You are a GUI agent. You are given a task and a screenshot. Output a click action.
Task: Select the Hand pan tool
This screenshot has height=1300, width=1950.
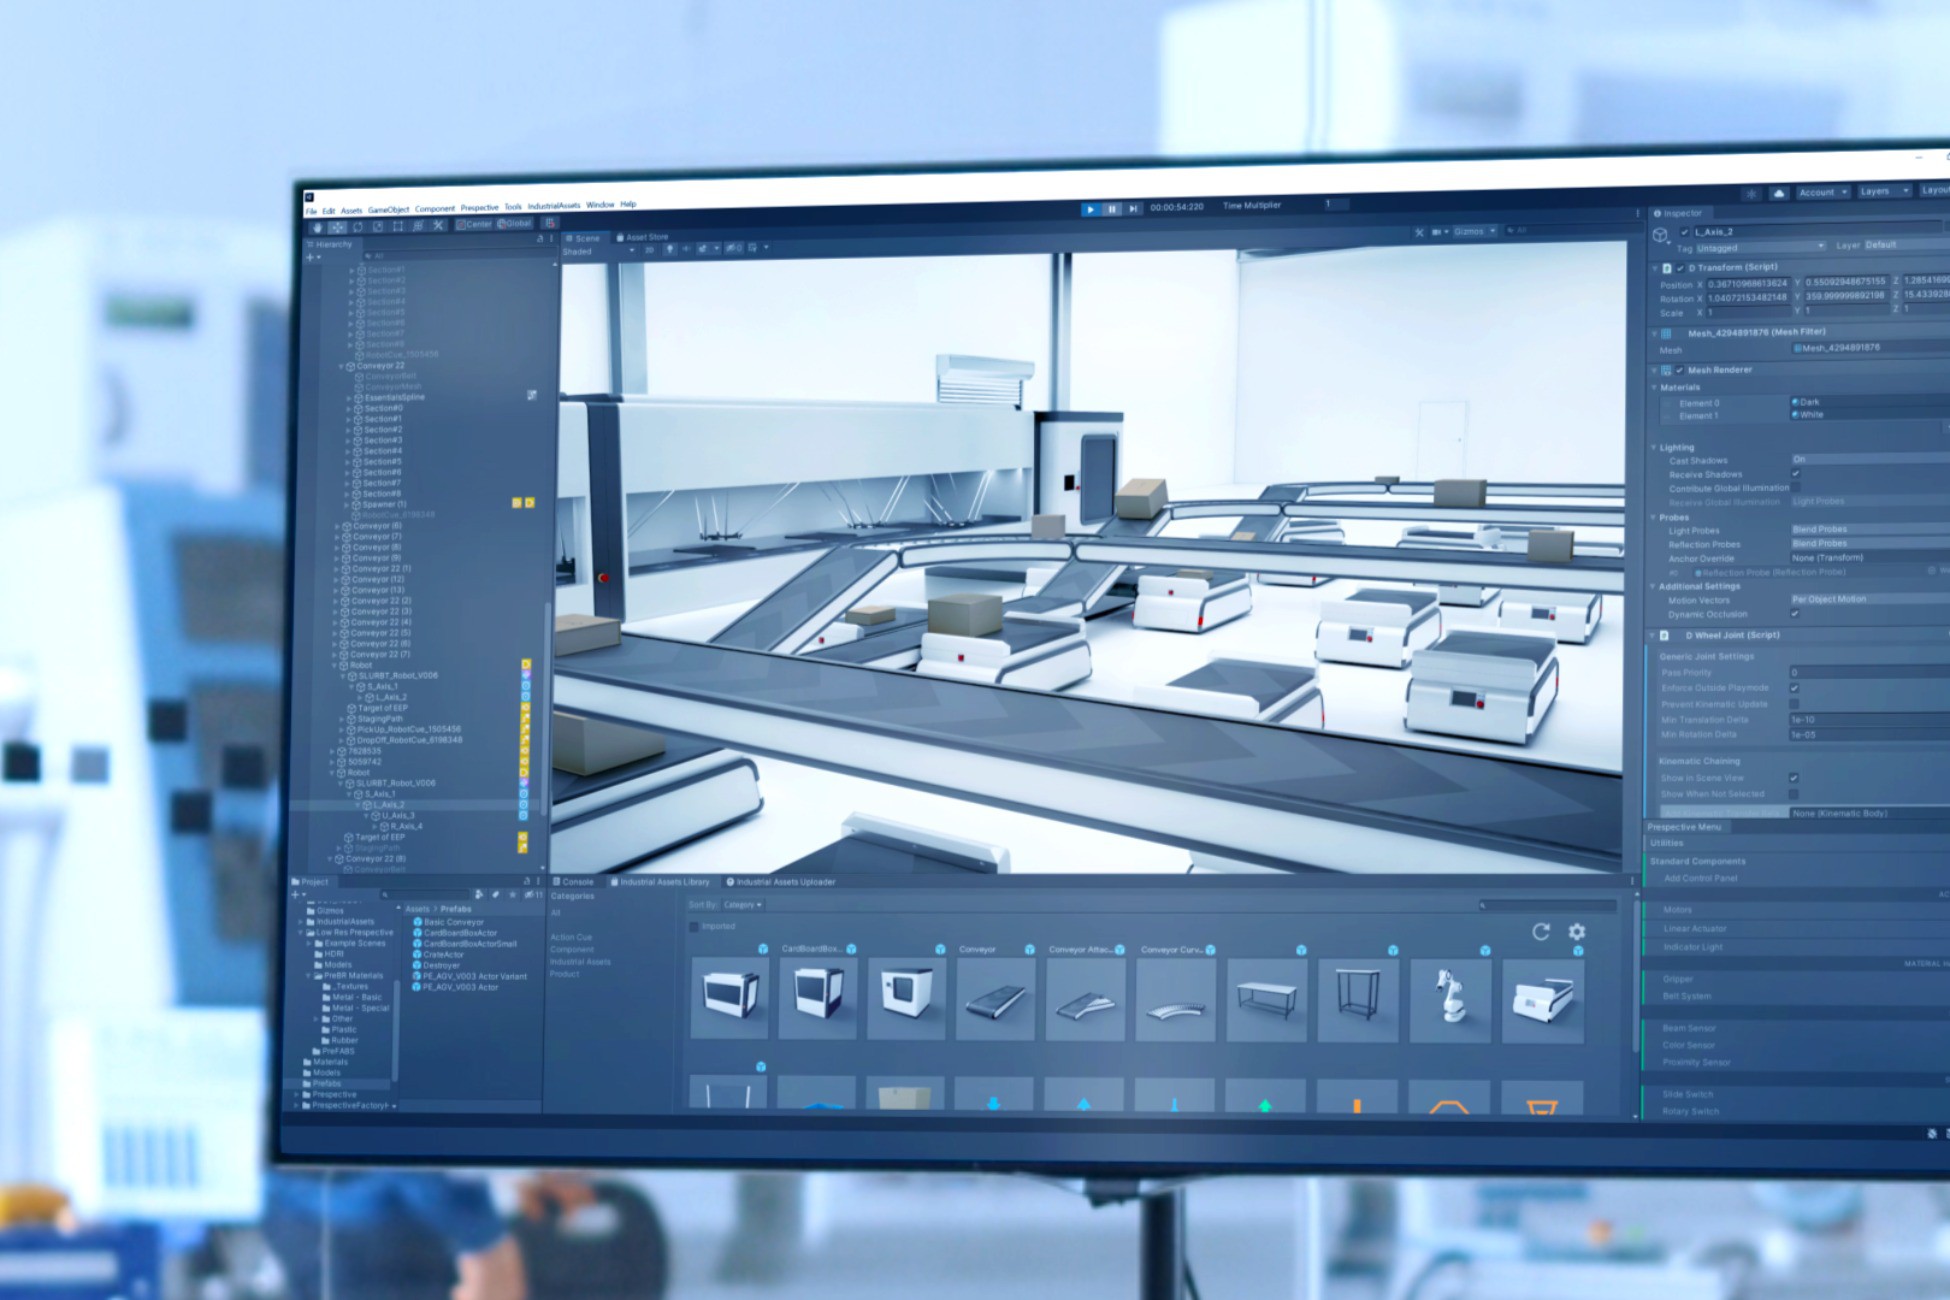[317, 226]
